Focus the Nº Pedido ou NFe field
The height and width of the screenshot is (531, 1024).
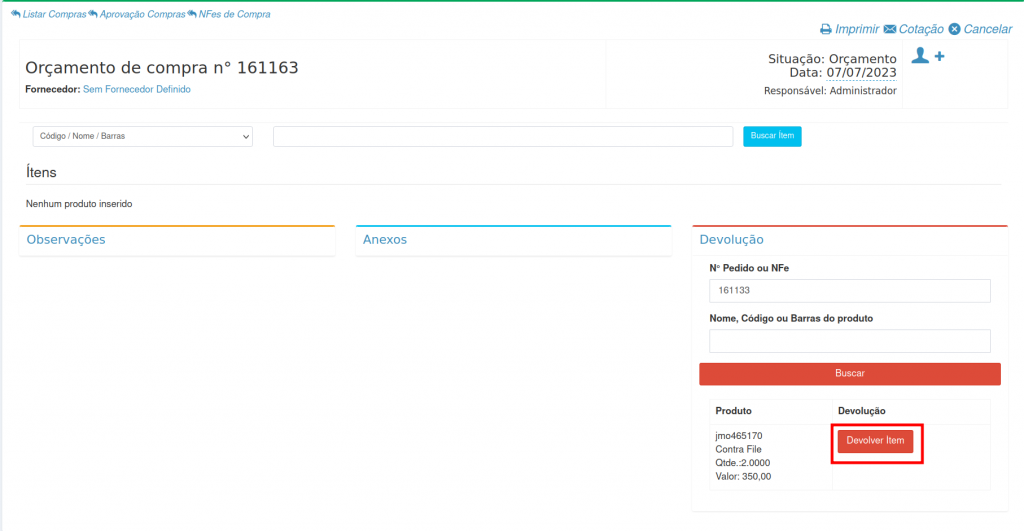click(x=849, y=290)
